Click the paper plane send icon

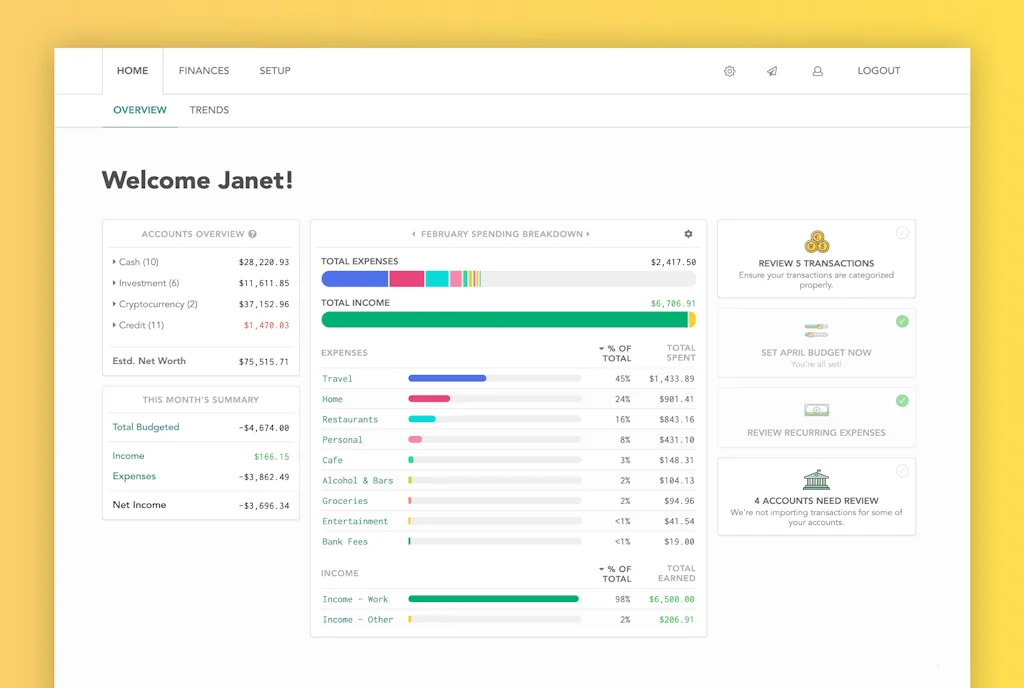point(771,71)
